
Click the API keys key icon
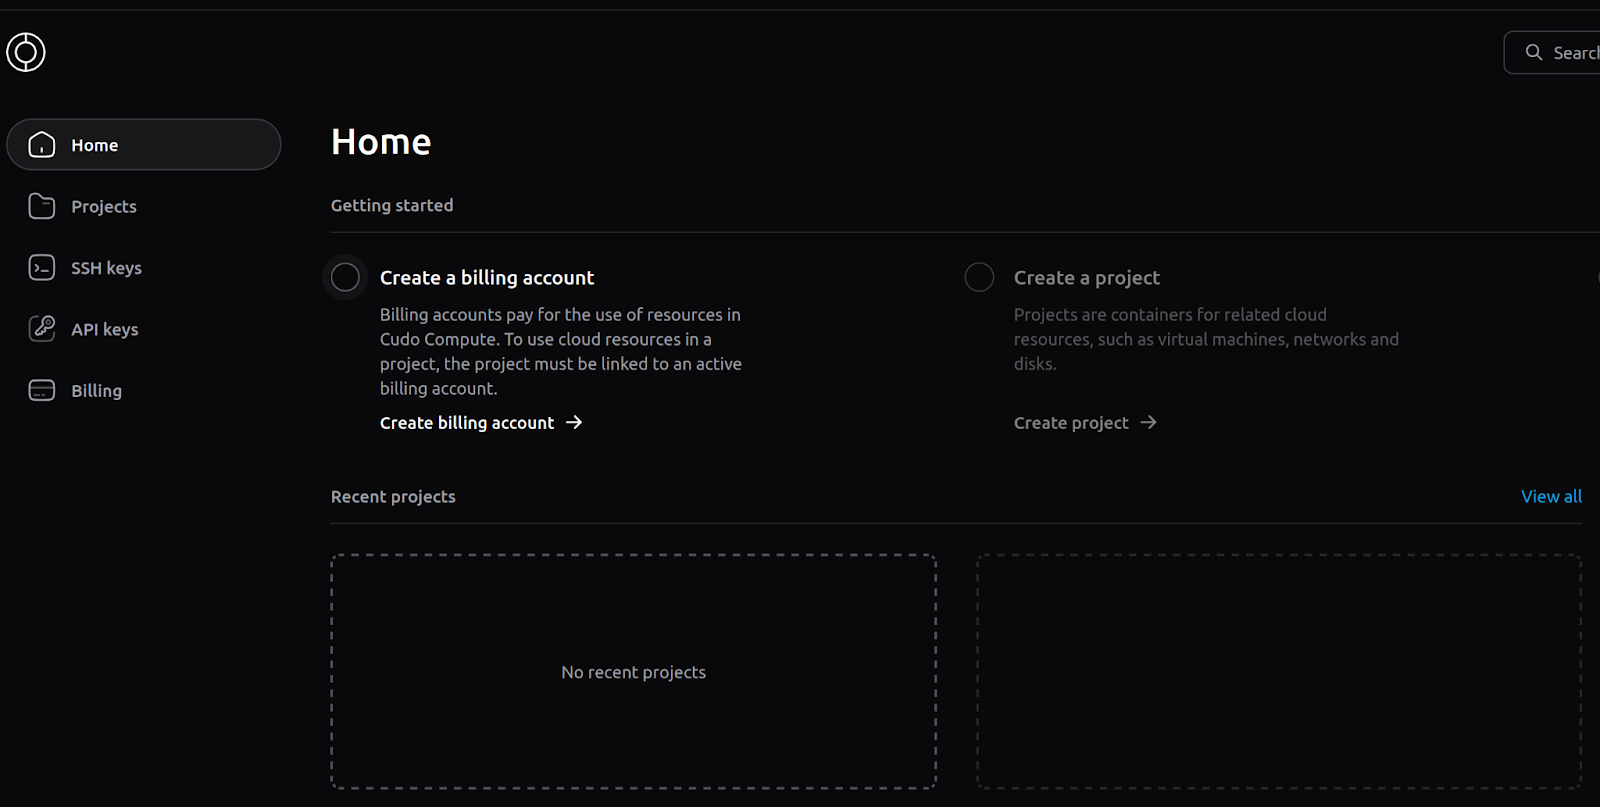point(42,329)
